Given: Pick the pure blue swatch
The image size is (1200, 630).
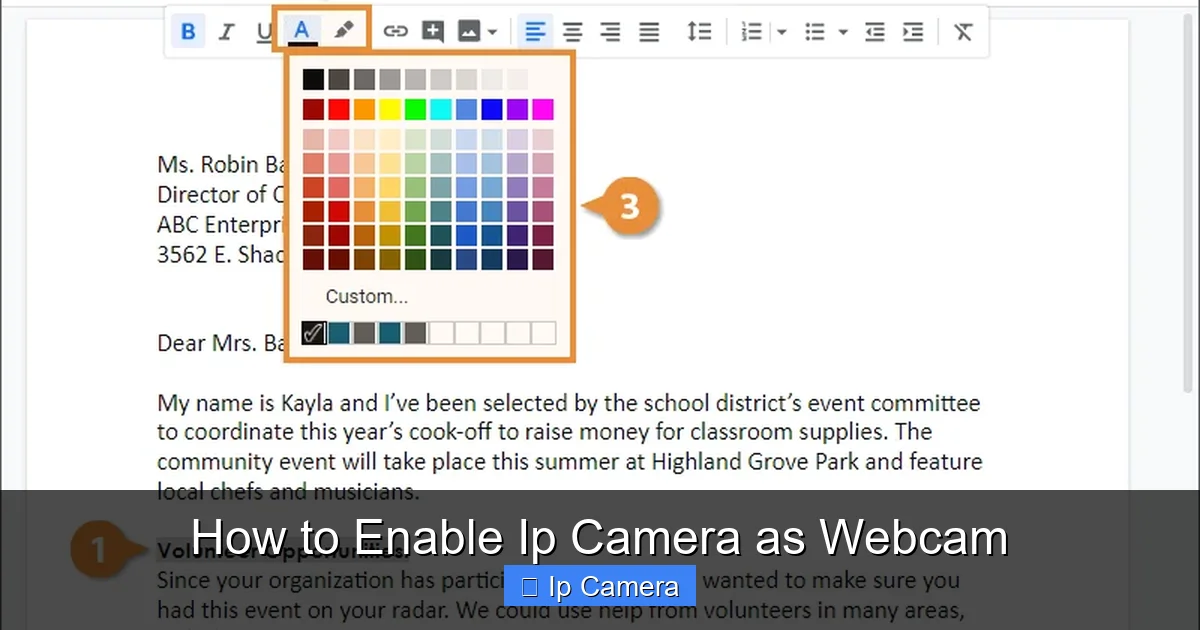Looking at the screenshot, I should (x=492, y=109).
